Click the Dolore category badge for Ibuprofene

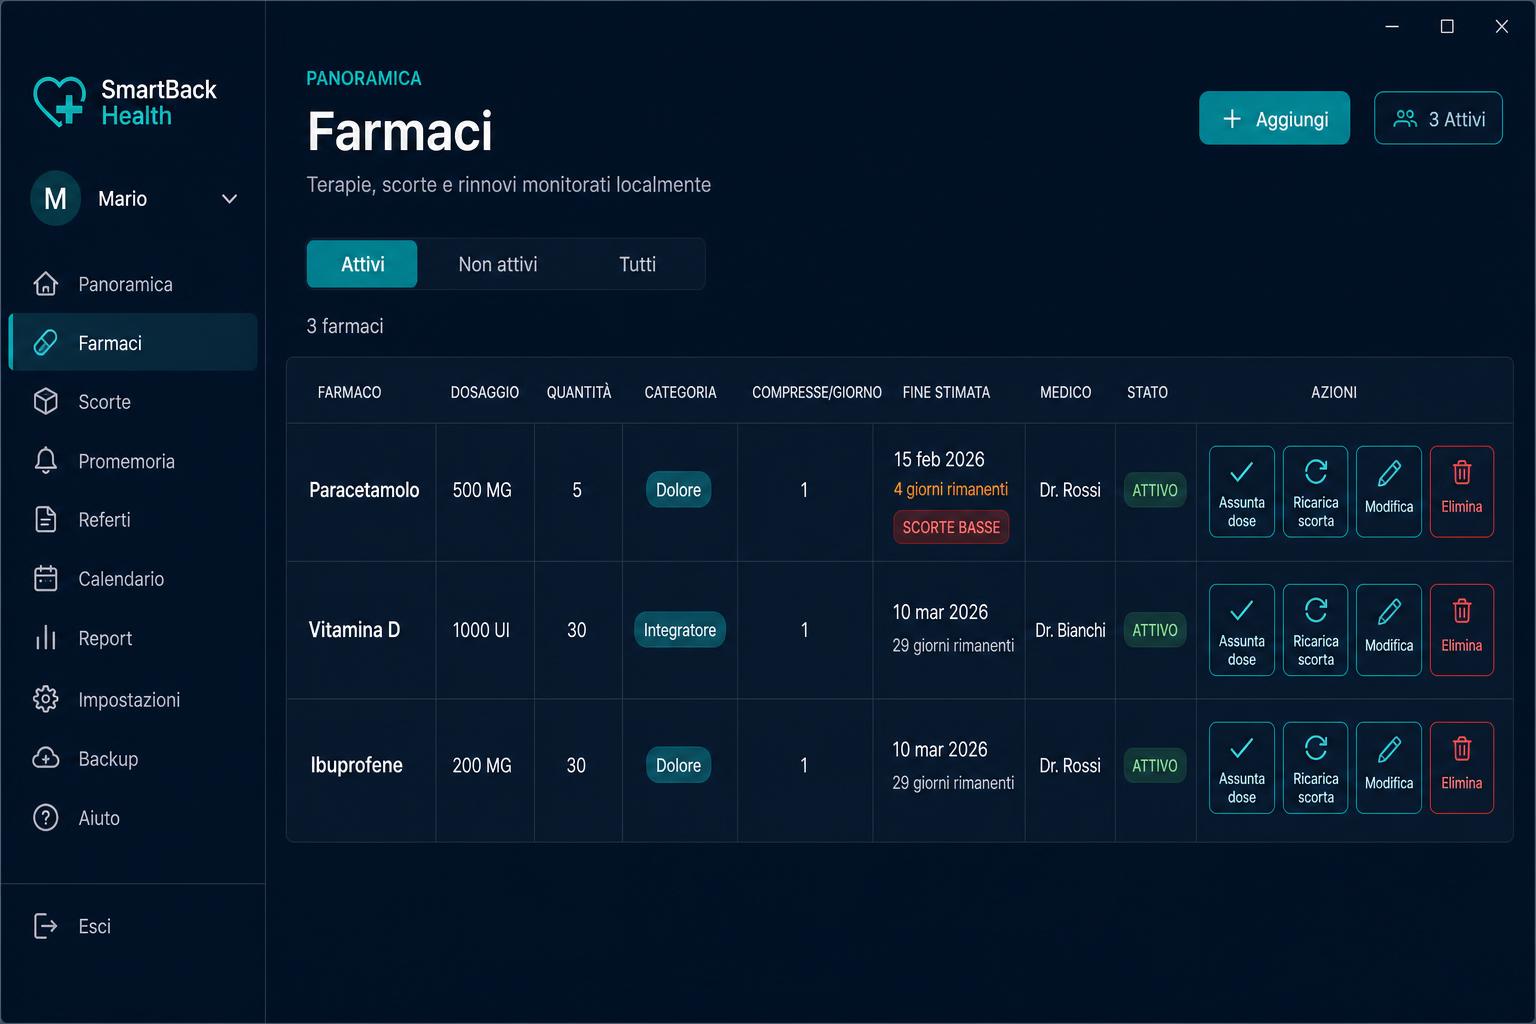tap(678, 765)
